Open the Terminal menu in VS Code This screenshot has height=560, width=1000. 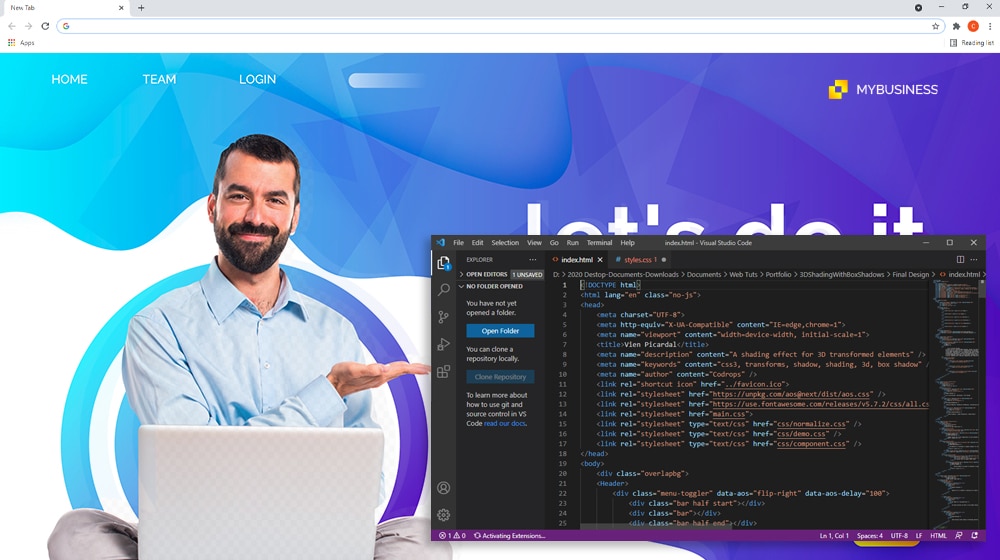pyautogui.click(x=599, y=242)
